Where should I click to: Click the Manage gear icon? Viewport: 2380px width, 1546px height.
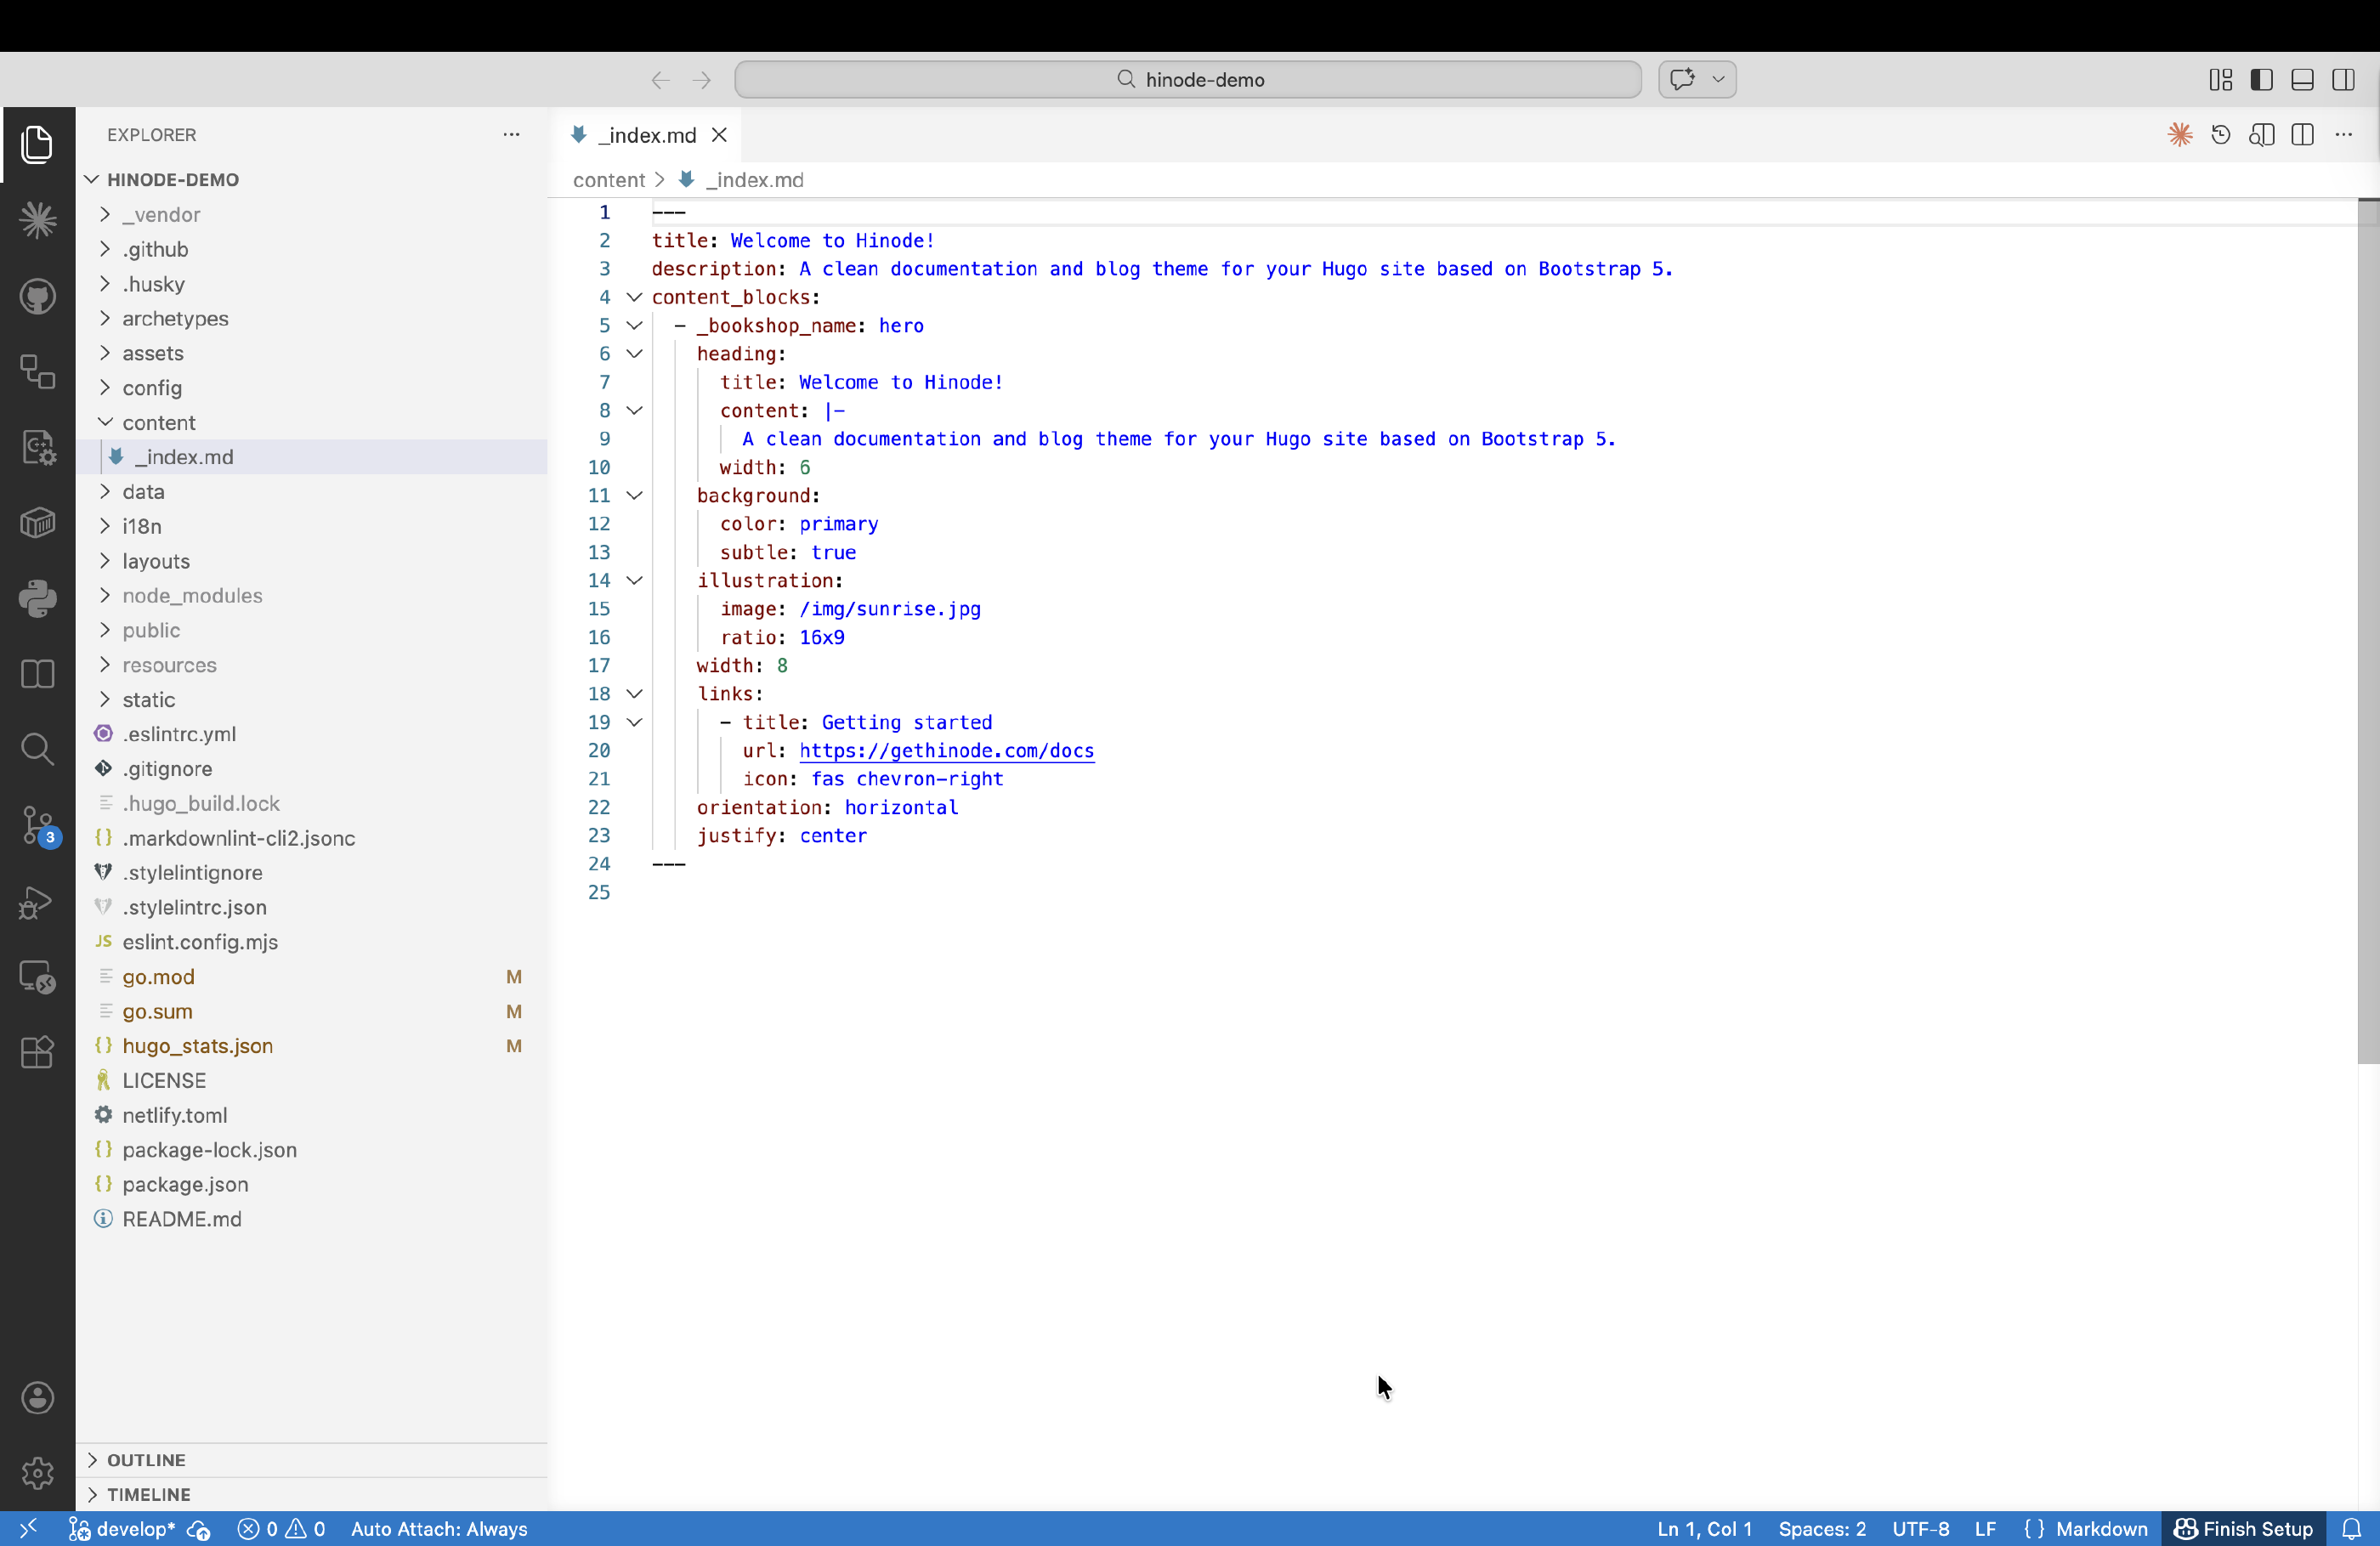(x=38, y=1472)
